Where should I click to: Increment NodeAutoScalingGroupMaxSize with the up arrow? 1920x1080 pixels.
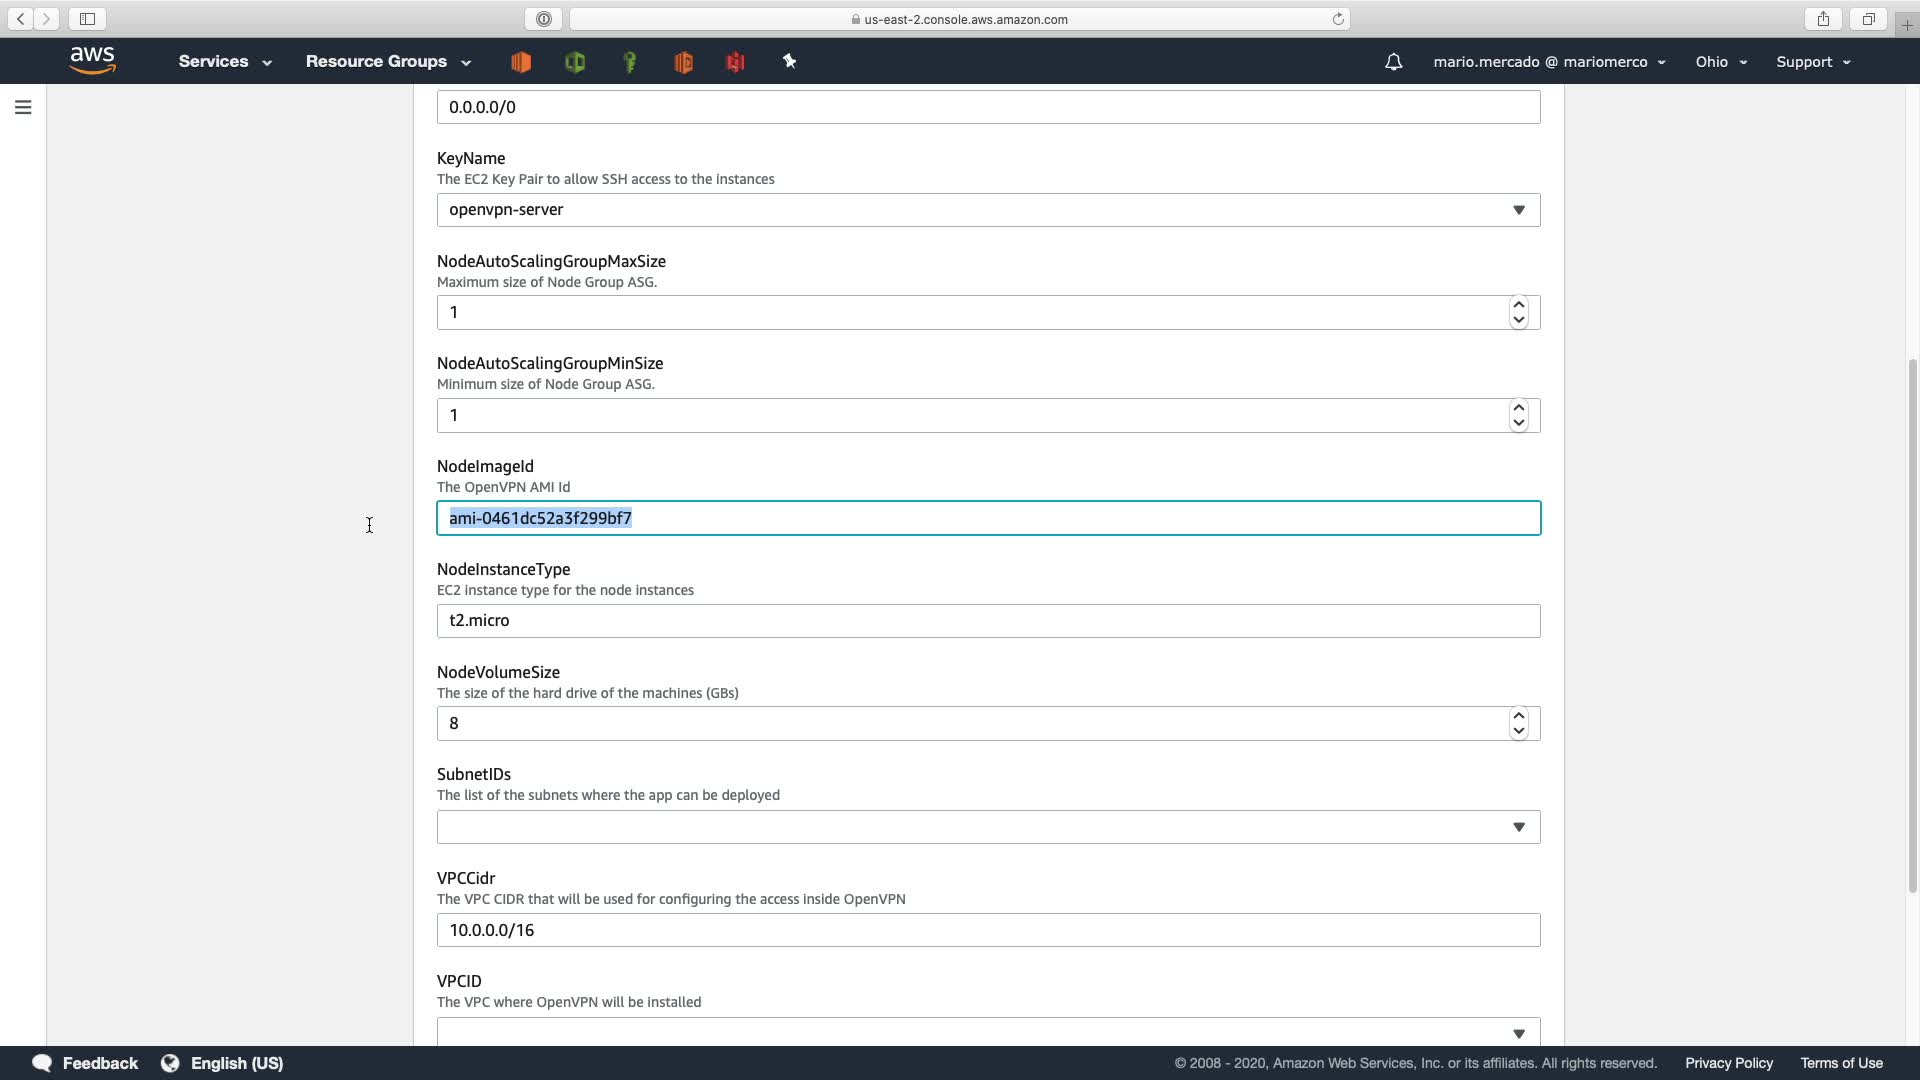pyautogui.click(x=1518, y=305)
